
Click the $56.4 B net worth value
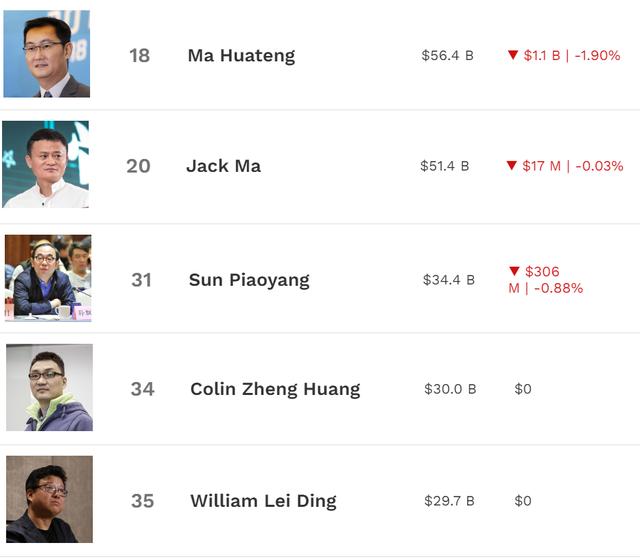point(447,55)
